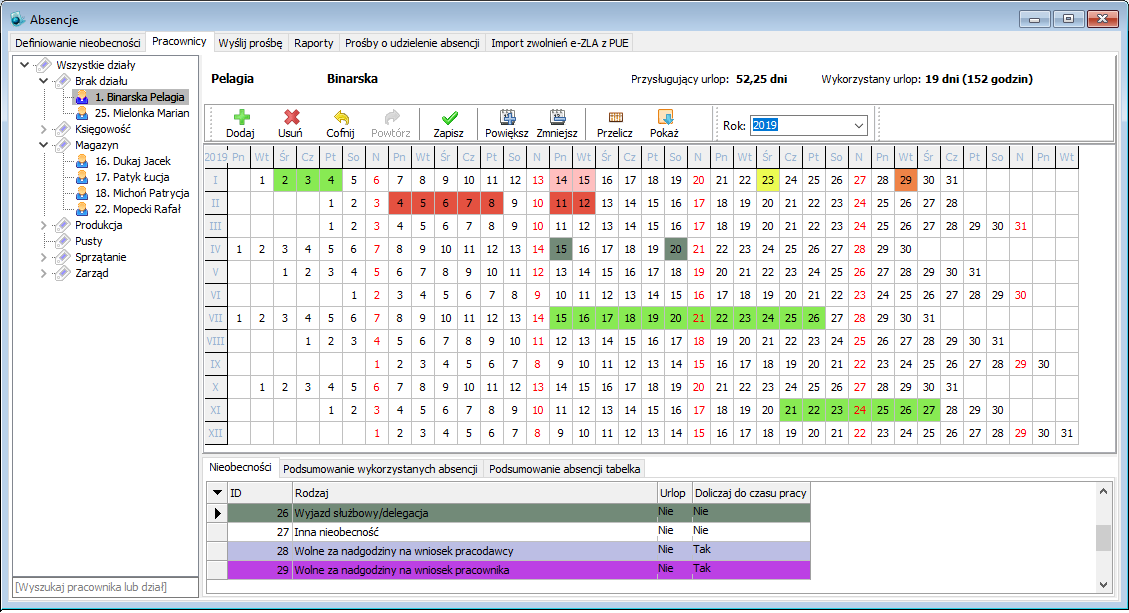
Task: Switch to Definiowanie nieobecności tab
Action: point(78,43)
